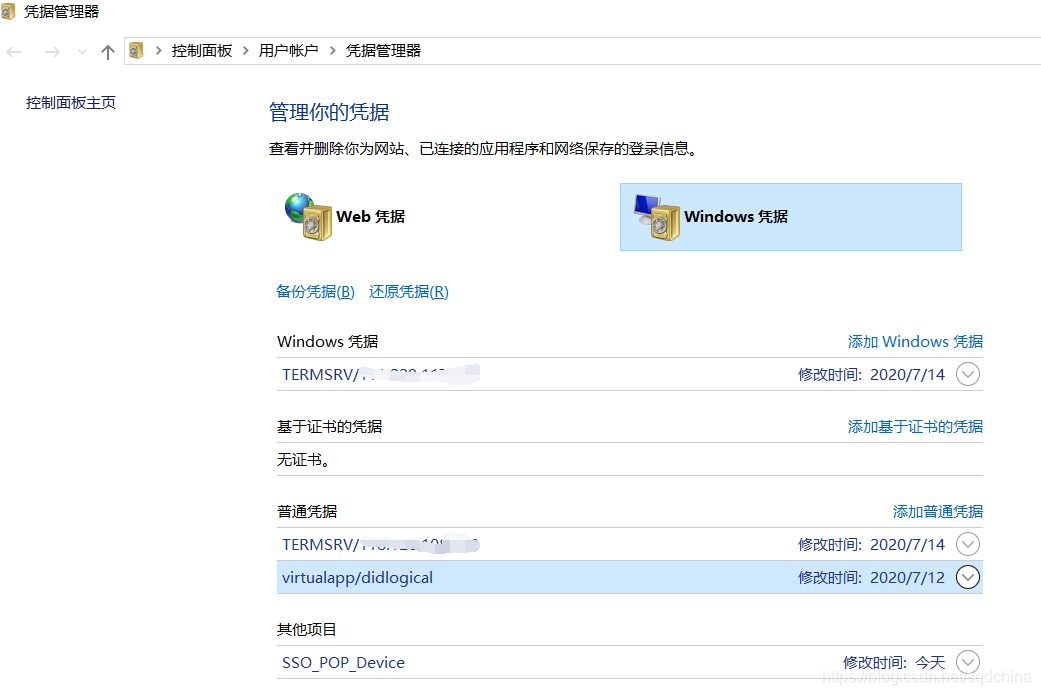Select the Windows 凭据 computer safe icon
The height and width of the screenshot is (695, 1041).
(657, 217)
